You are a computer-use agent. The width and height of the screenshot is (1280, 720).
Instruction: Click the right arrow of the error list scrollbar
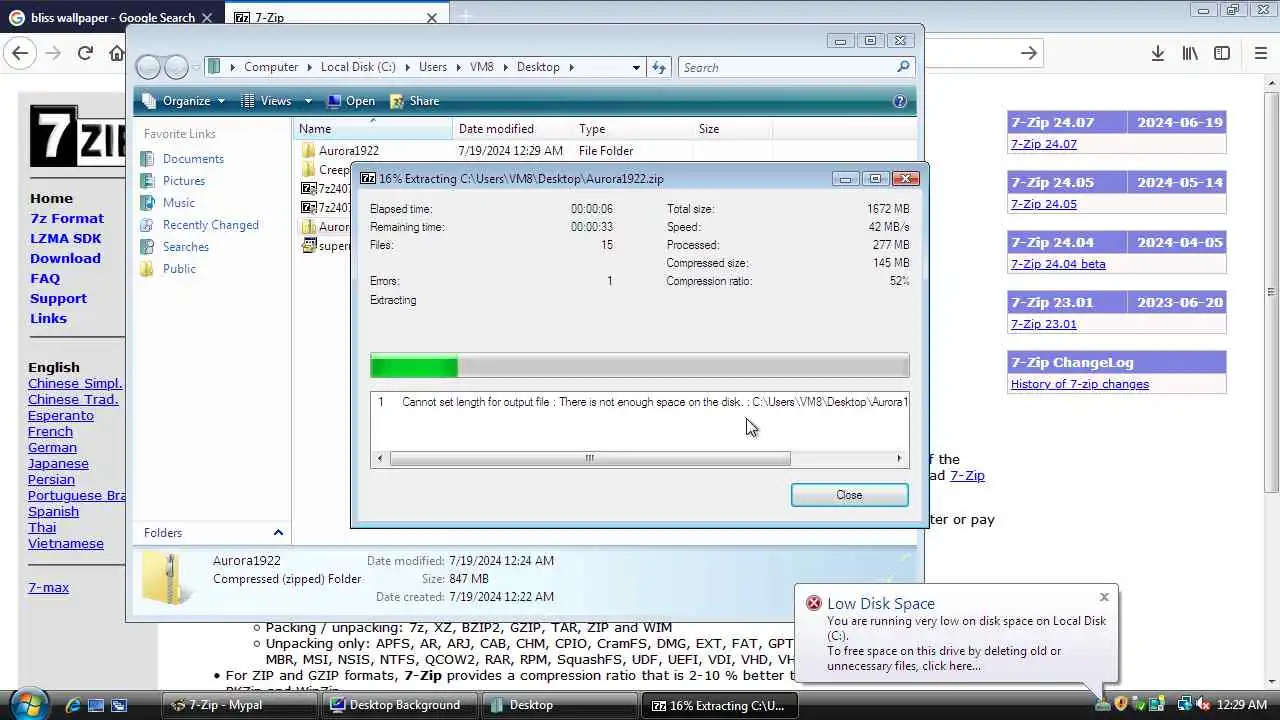[899, 458]
